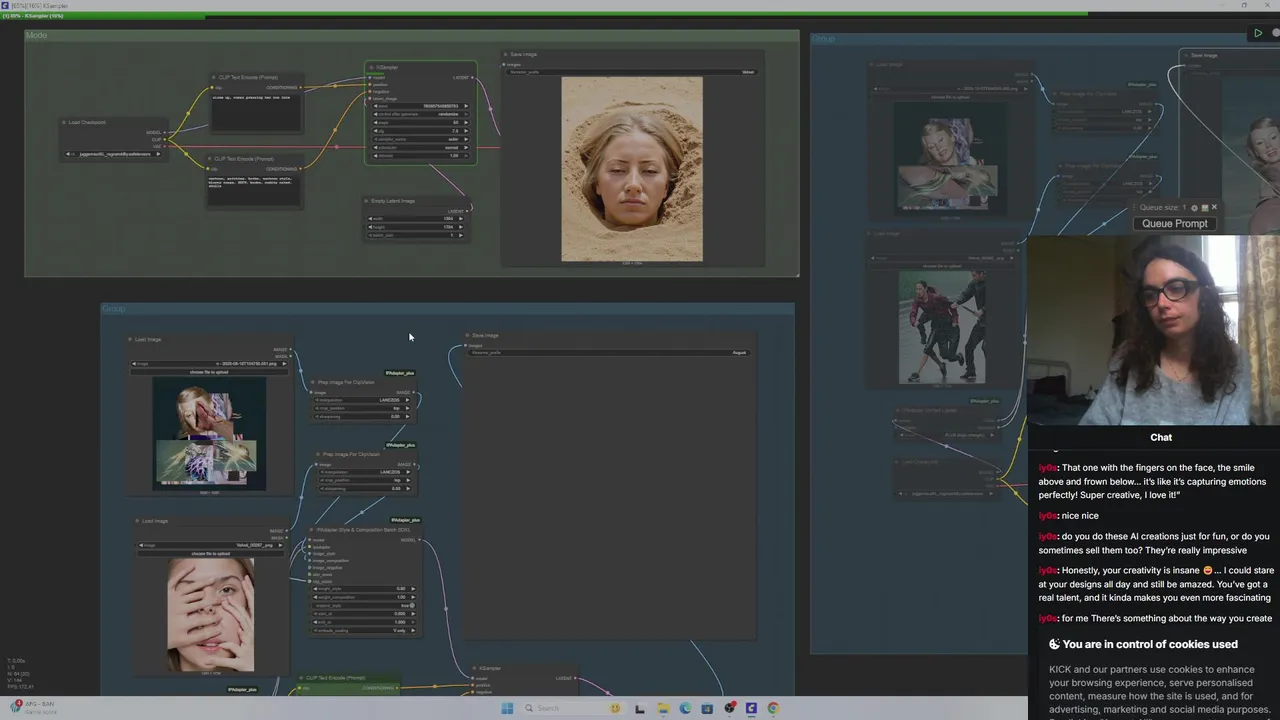Screen dimensions: 1280x720
Task: Open File Explorer from the taskbar
Action: click(x=663, y=708)
